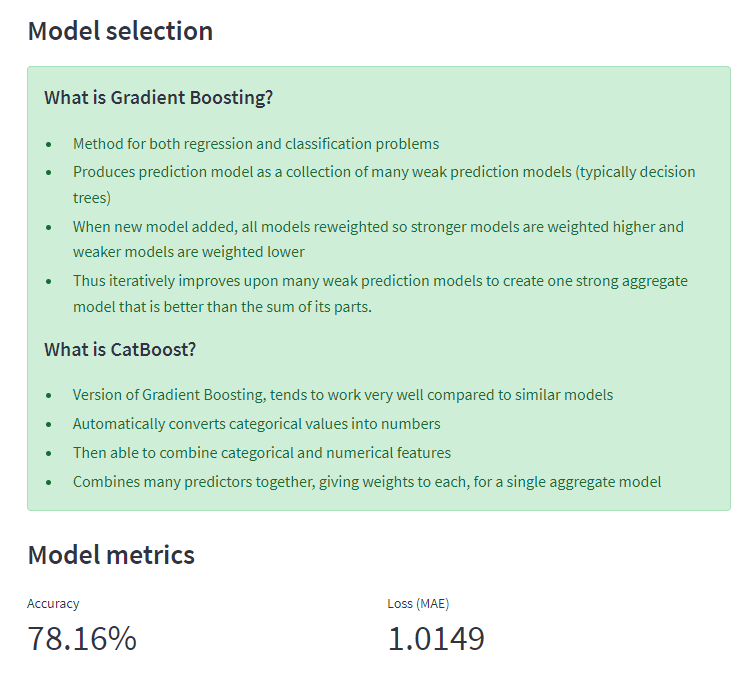Click the 1.0149 loss value
This screenshot has width=744, height=695.
tap(436, 639)
